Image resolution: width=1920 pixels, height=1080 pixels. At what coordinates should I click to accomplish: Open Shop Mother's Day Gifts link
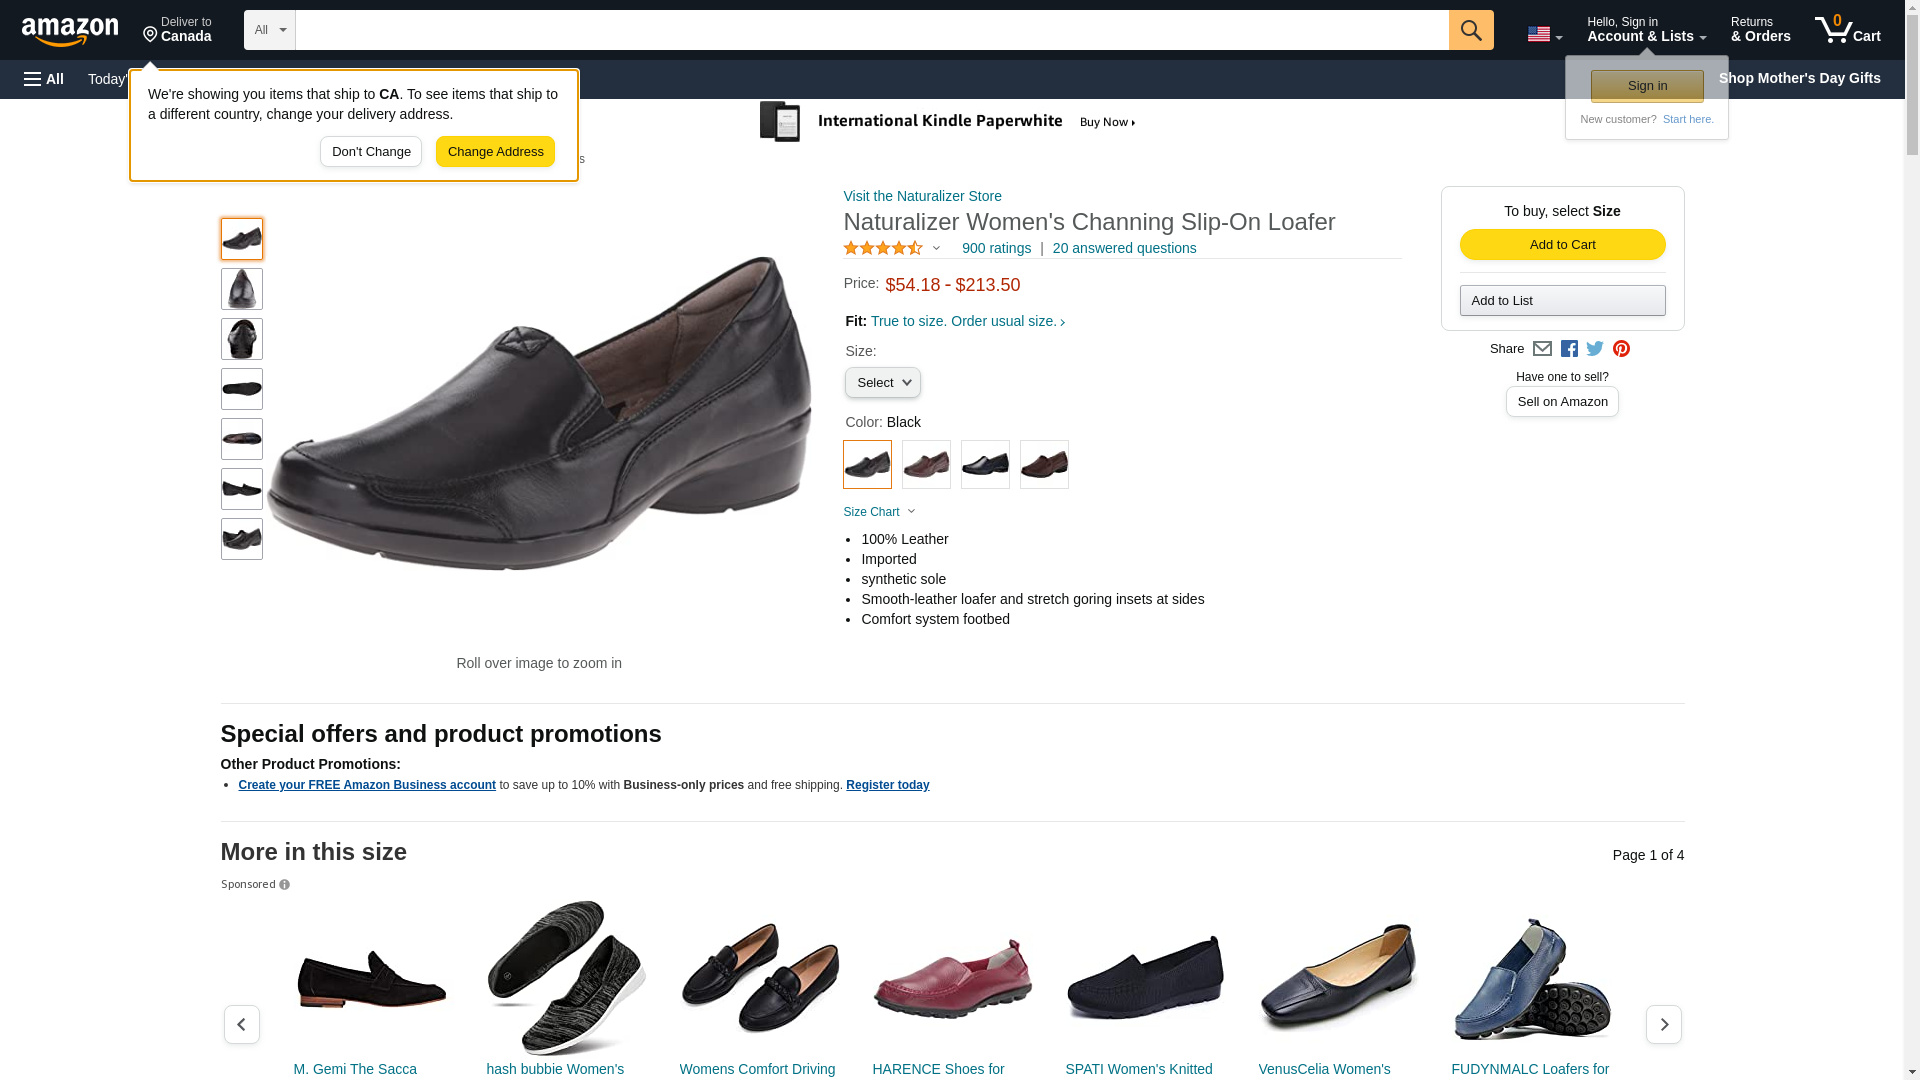pyautogui.click(x=1799, y=78)
